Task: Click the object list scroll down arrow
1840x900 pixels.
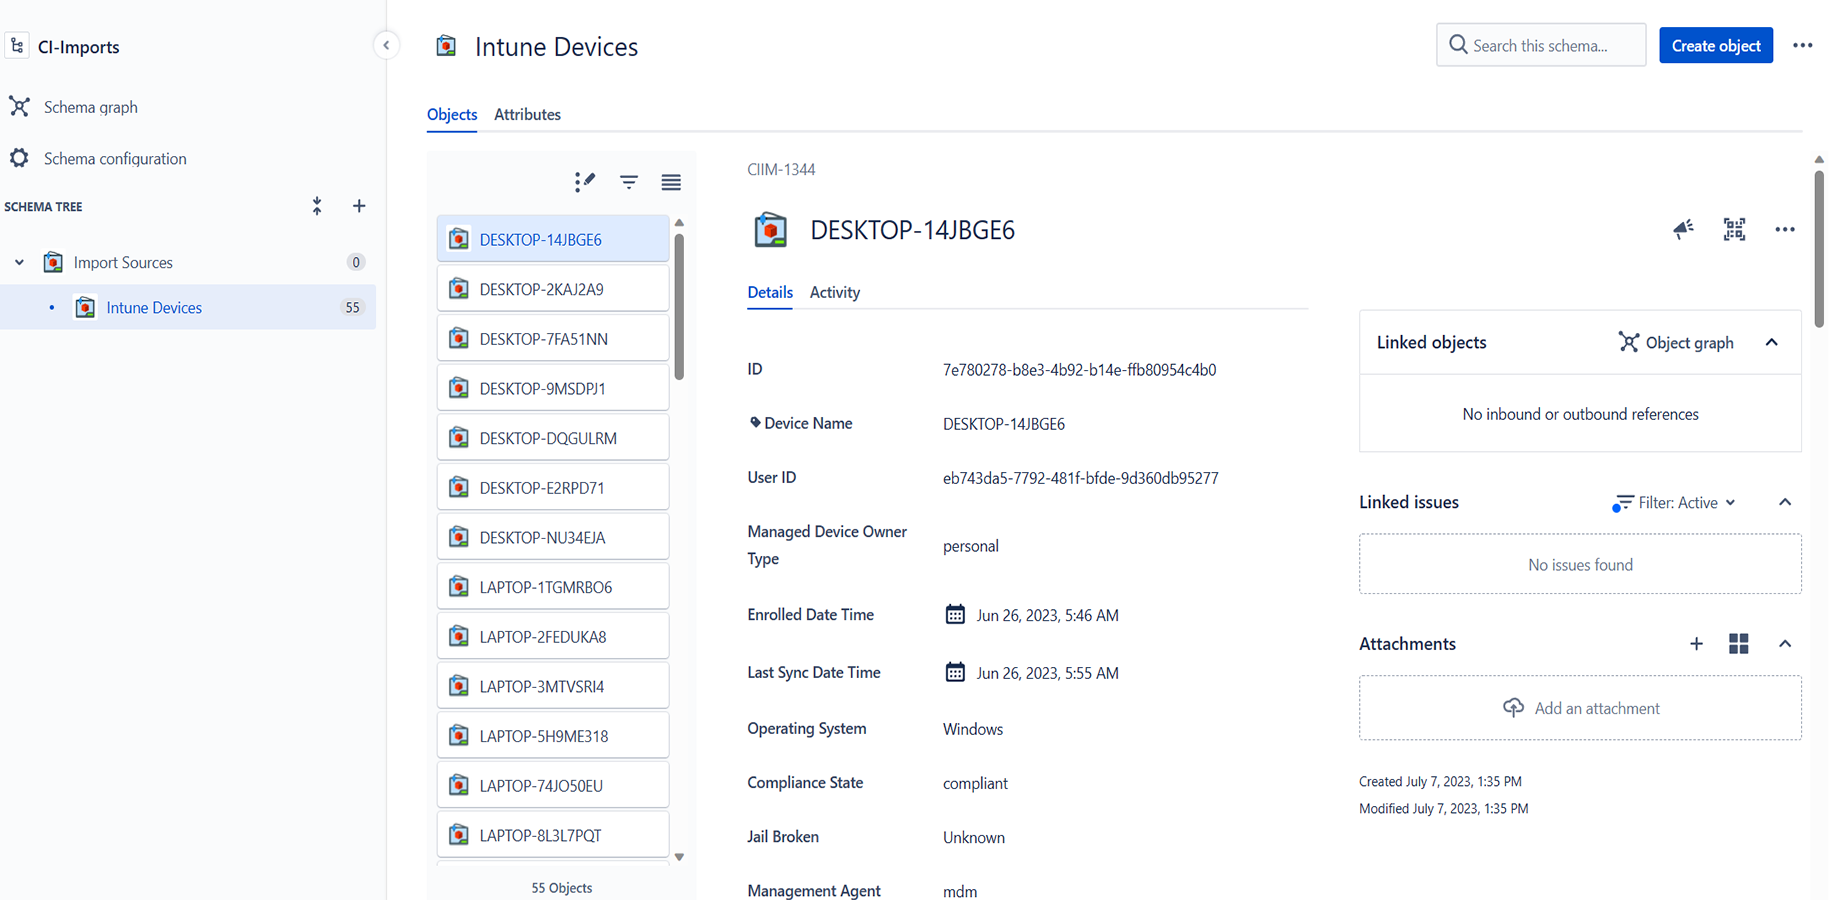Action: (679, 857)
